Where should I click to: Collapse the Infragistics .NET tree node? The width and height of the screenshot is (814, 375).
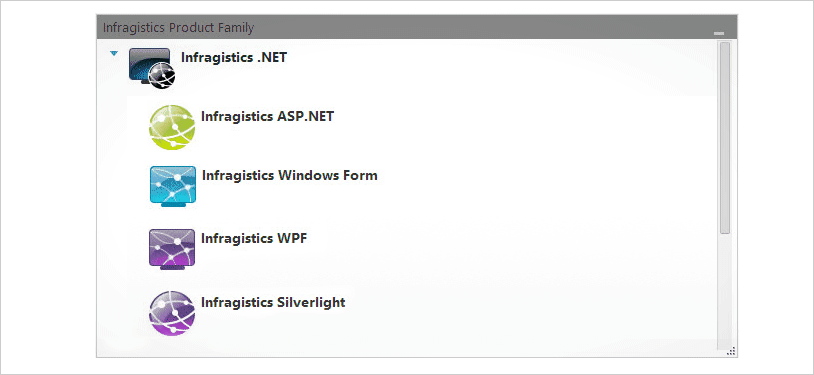(114, 53)
